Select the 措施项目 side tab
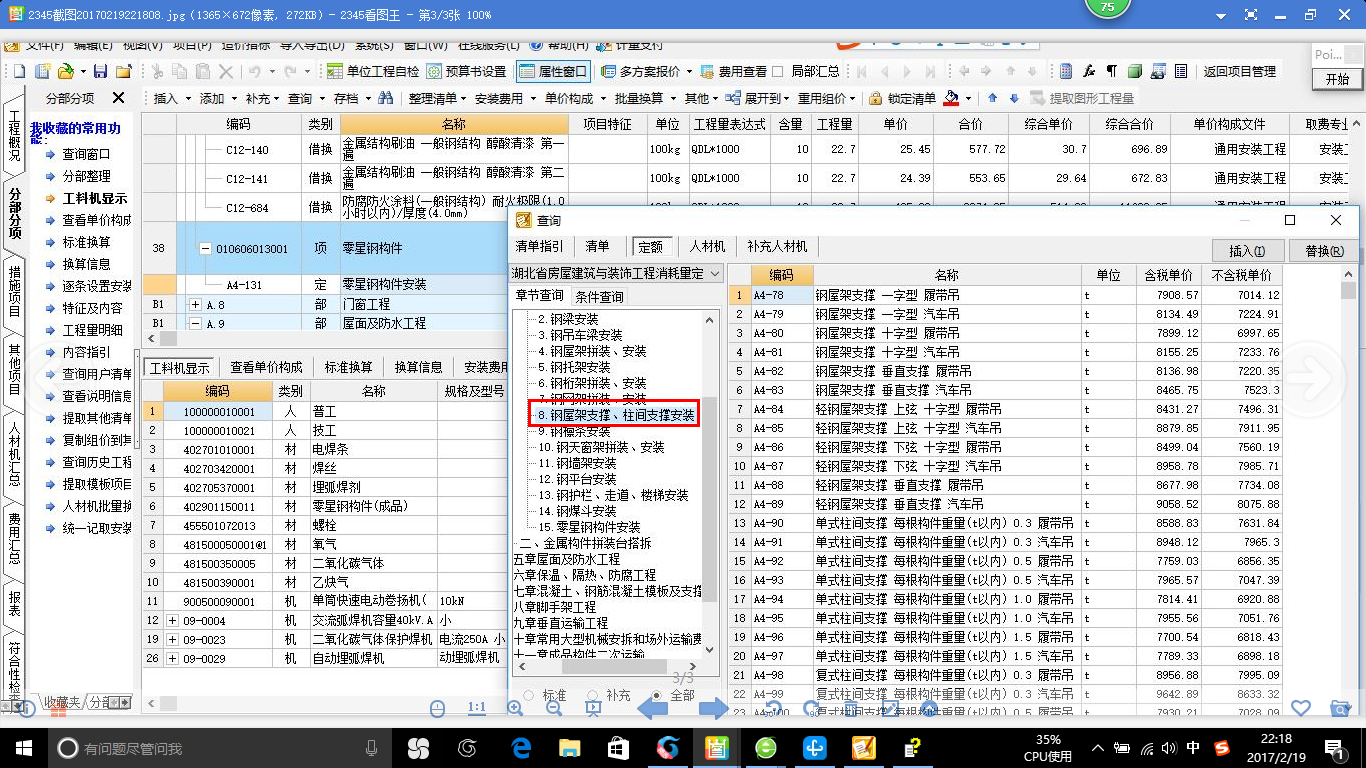 pyautogui.click(x=14, y=292)
